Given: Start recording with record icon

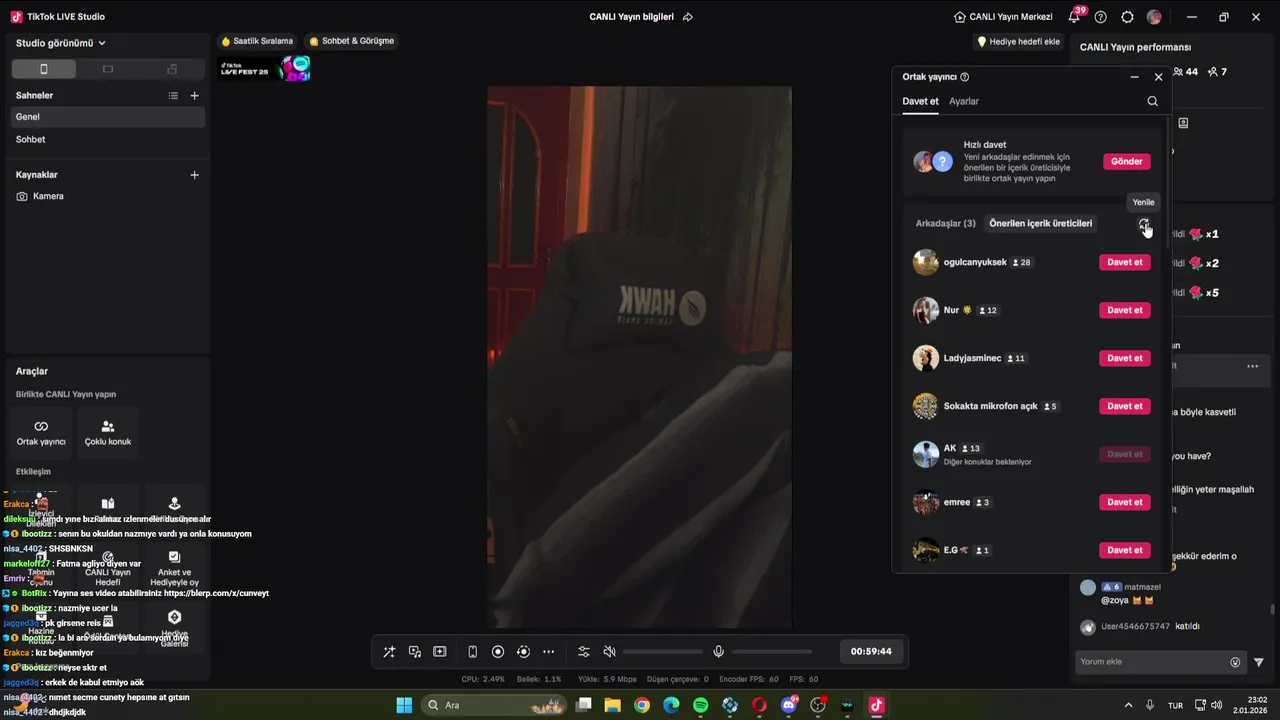Looking at the screenshot, I should click(x=498, y=652).
